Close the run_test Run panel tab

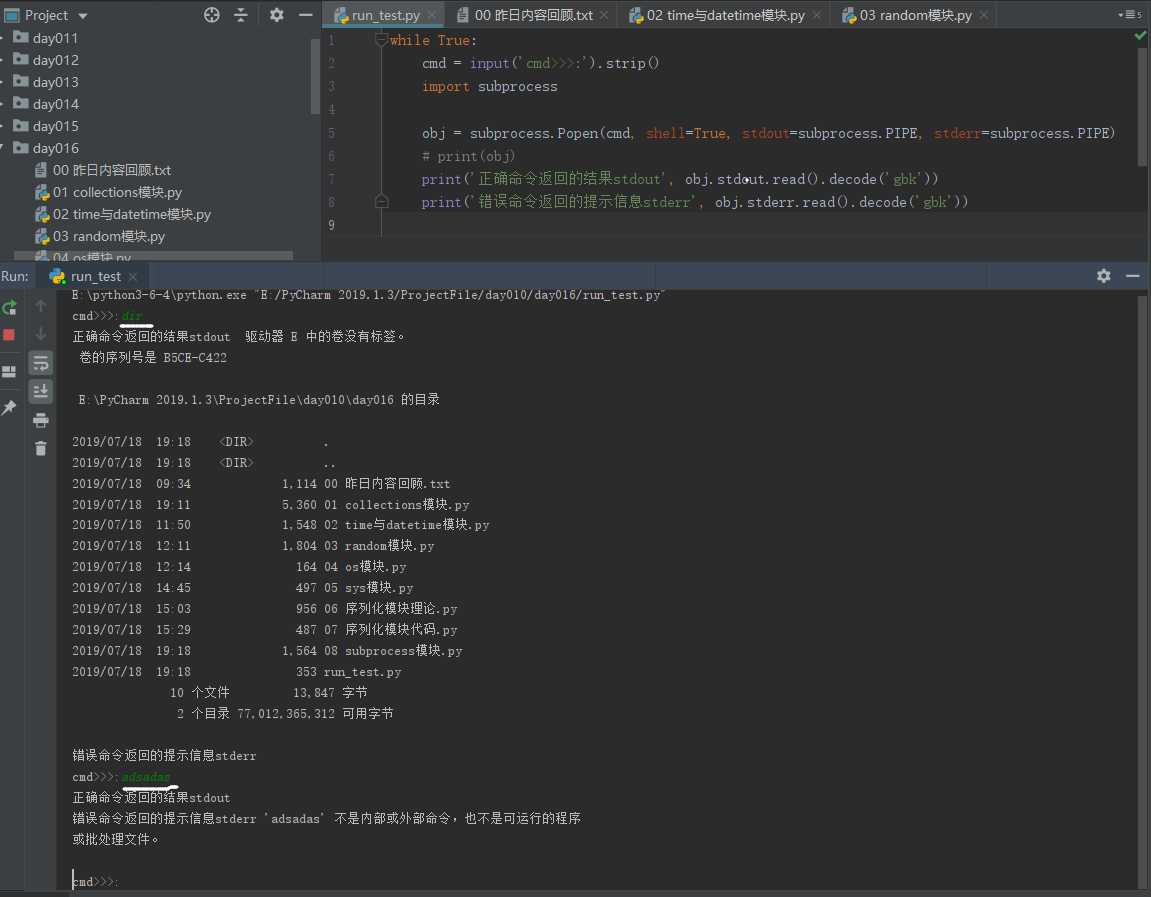coord(133,277)
